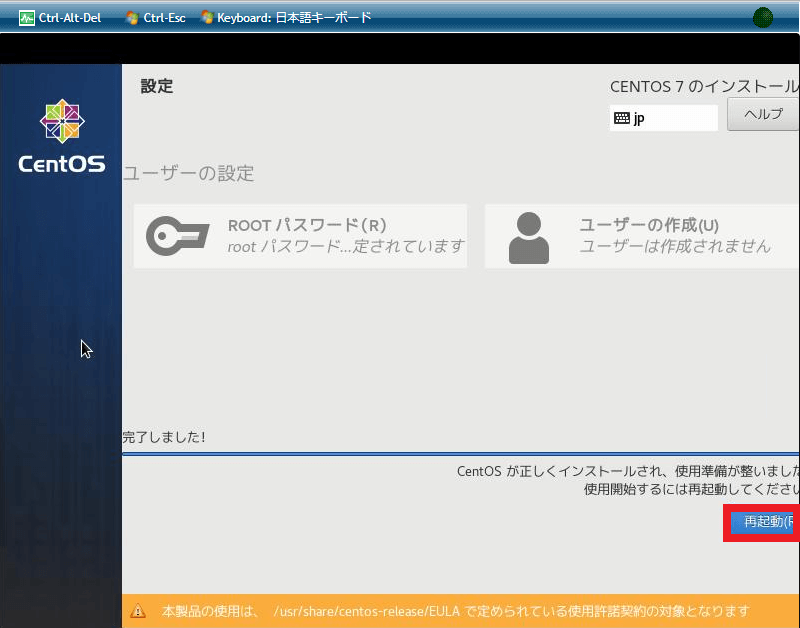Click the Windows flag icon beside Ctrl-Esc
The width and height of the screenshot is (800, 628).
[132, 18]
